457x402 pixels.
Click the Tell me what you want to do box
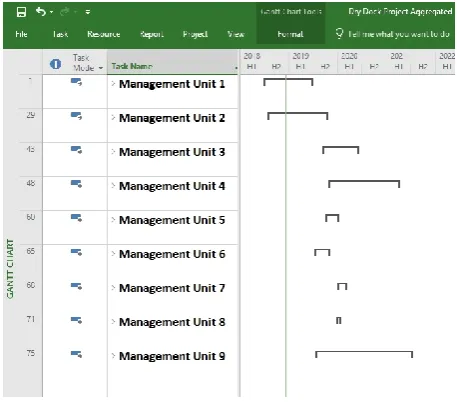399,34
